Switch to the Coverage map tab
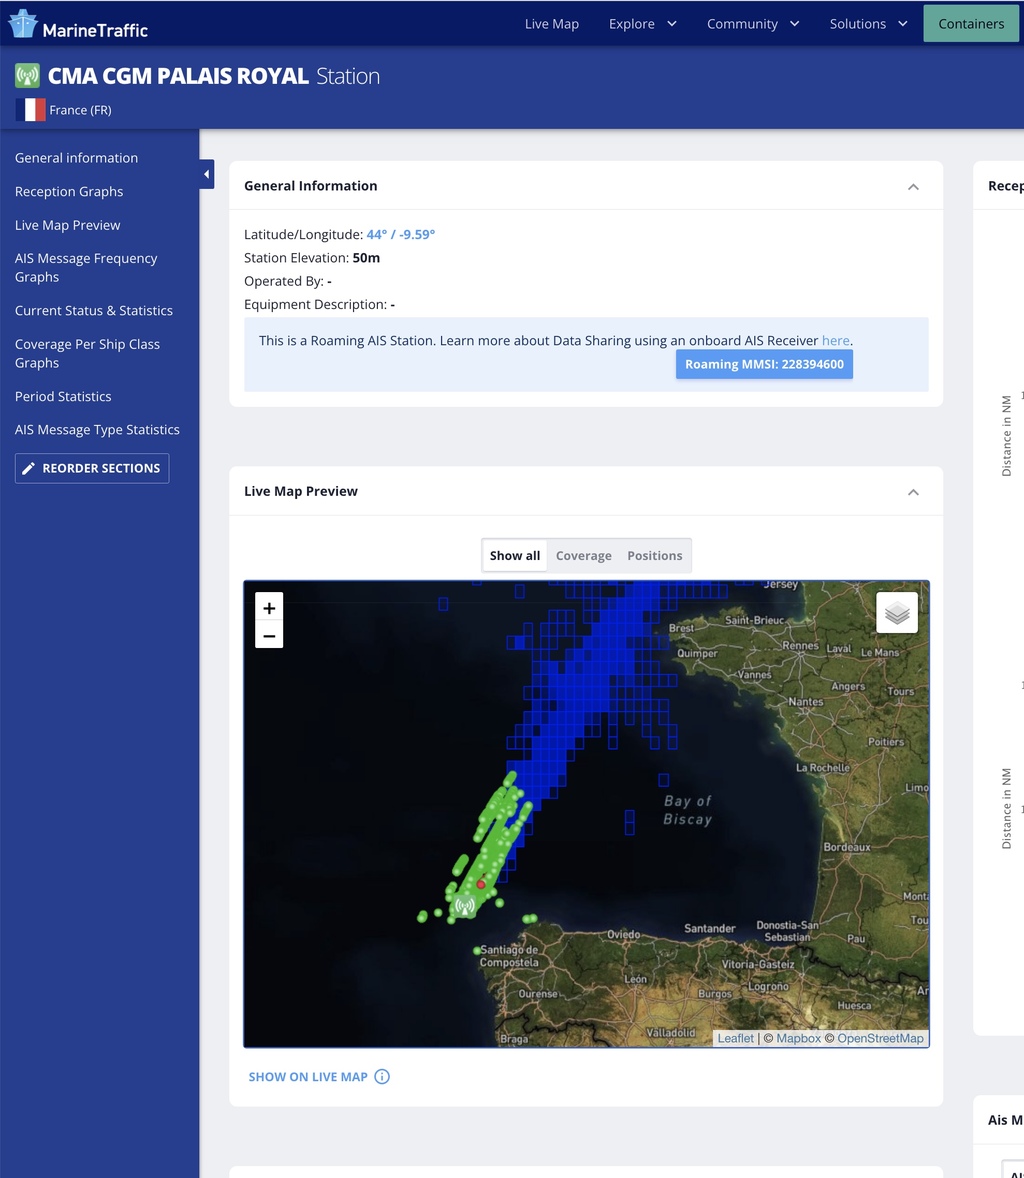This screenshot has width=1024, height=1178. [584, 556]
